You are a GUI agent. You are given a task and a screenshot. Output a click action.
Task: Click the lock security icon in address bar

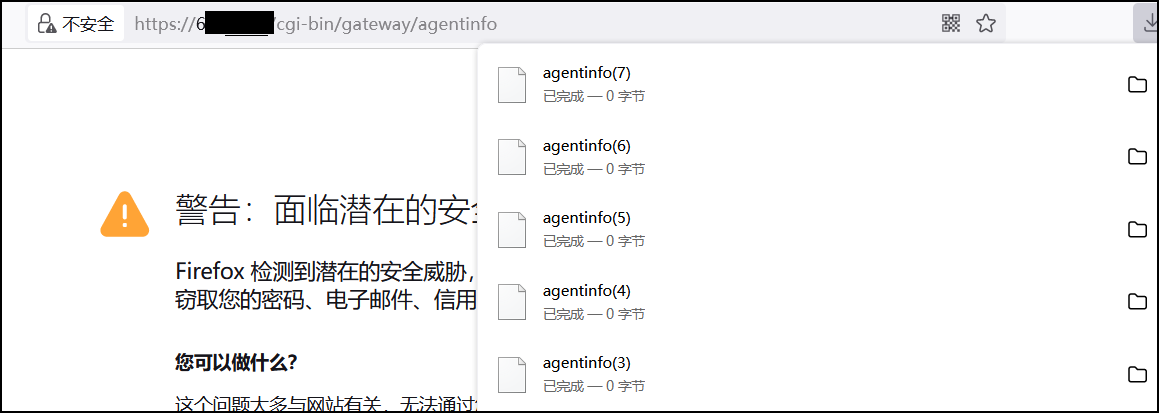47,24
